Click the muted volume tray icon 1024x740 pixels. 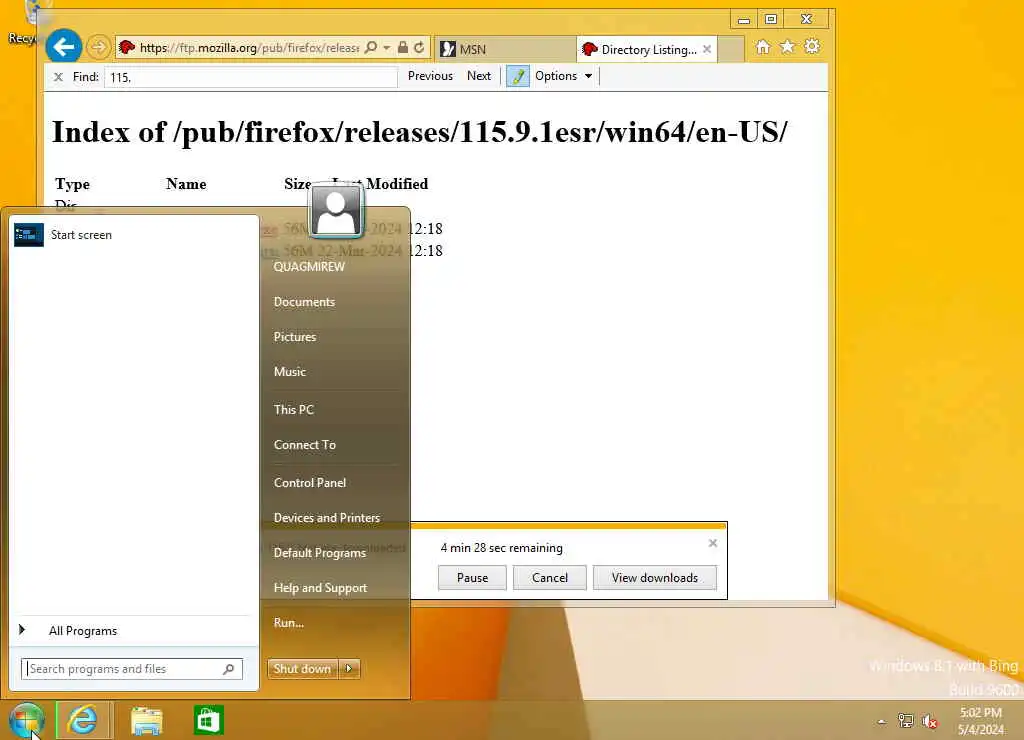[929, 721]
